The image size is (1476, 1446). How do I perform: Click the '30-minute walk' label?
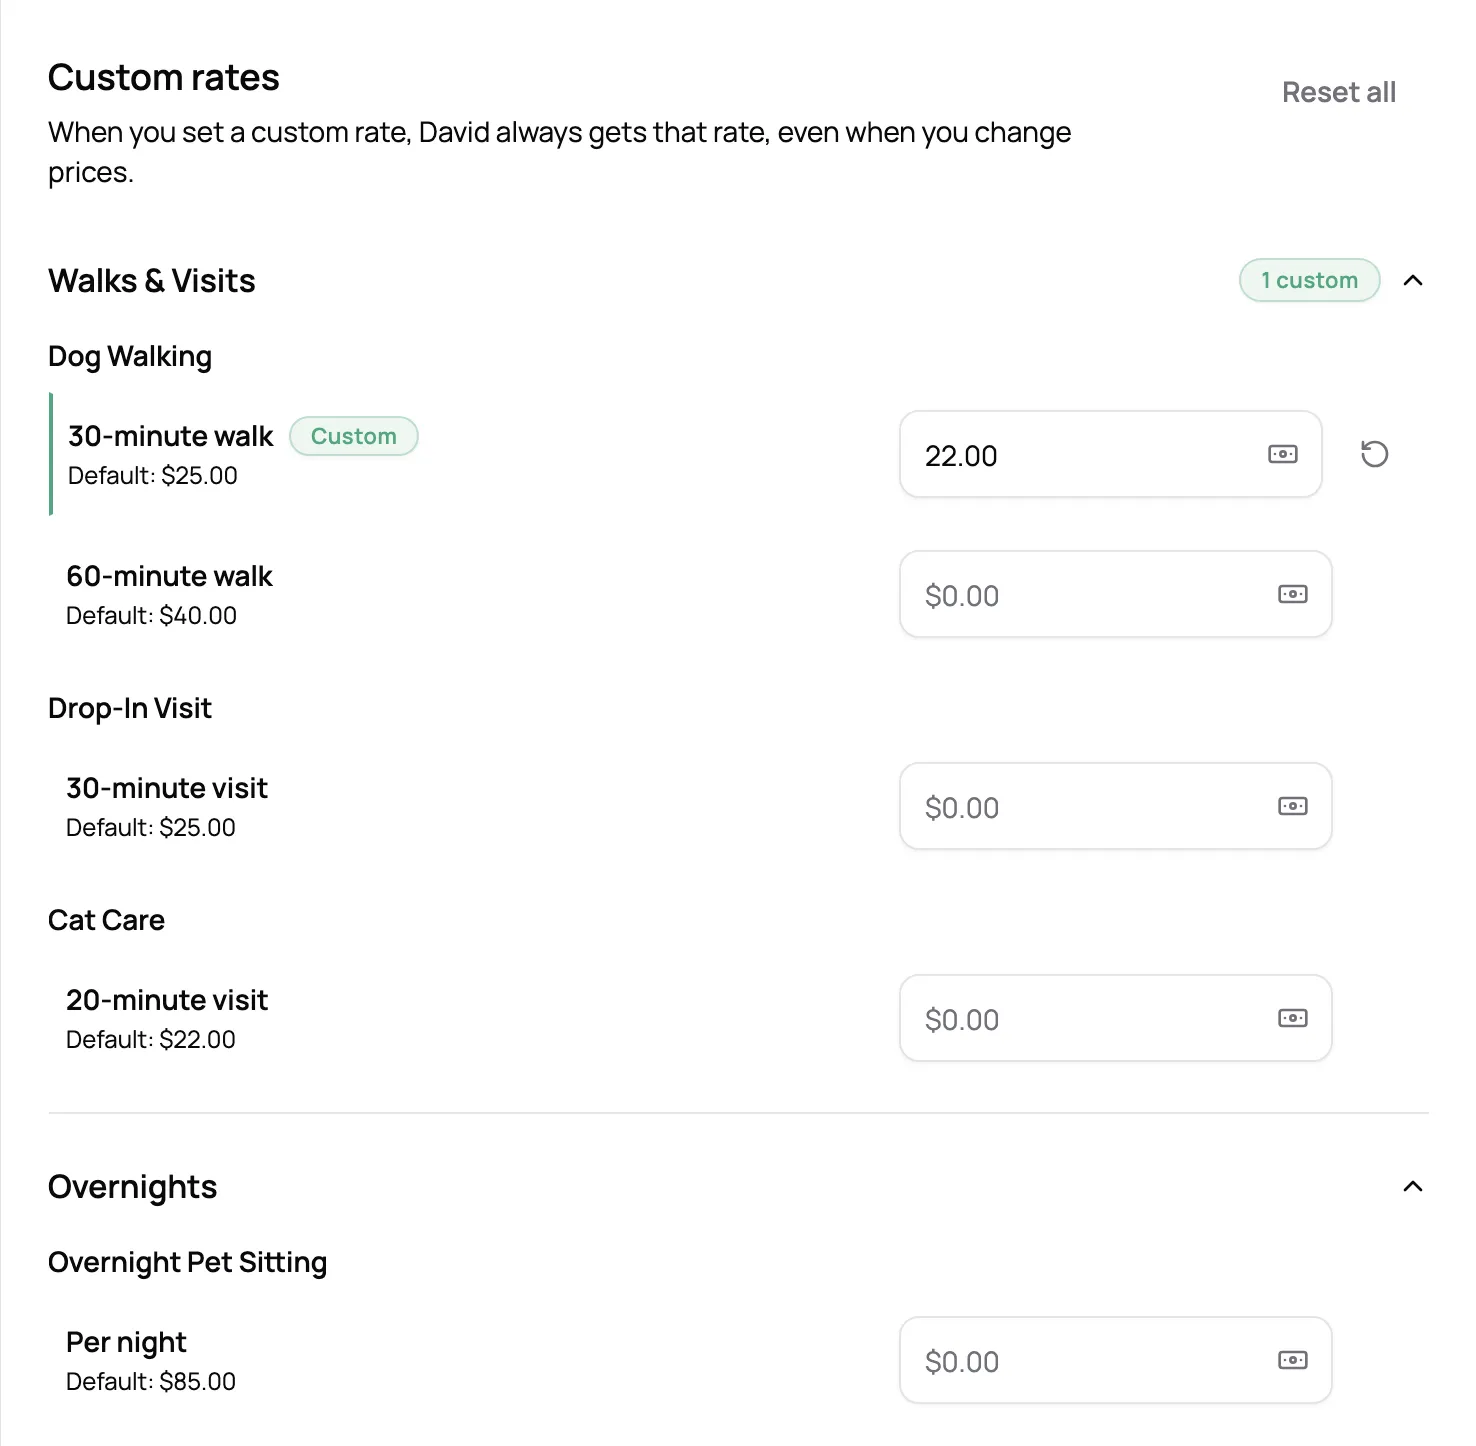[x=171, y=436]
